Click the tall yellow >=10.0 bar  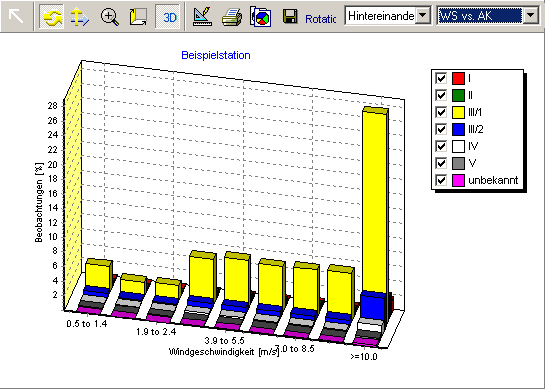375,202
